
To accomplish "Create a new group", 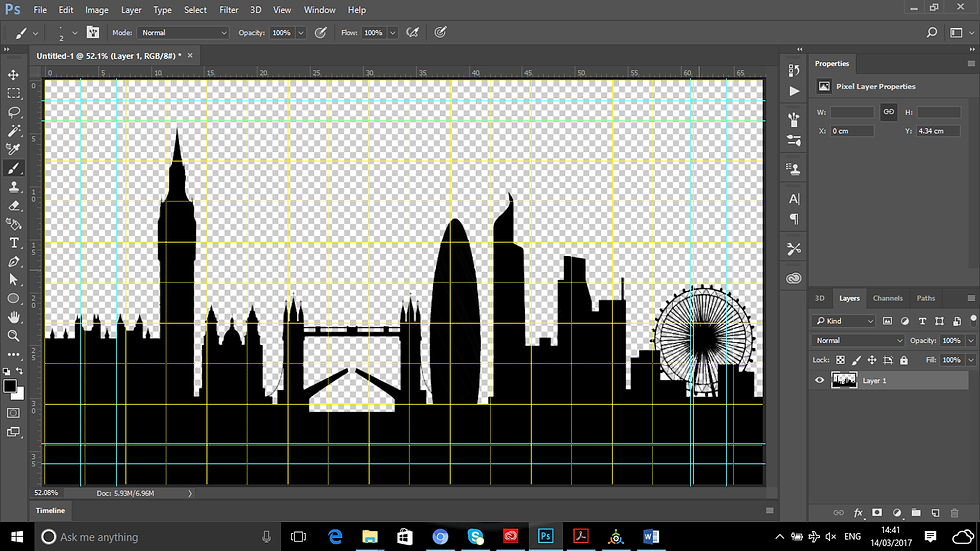I will pos(916,513).
